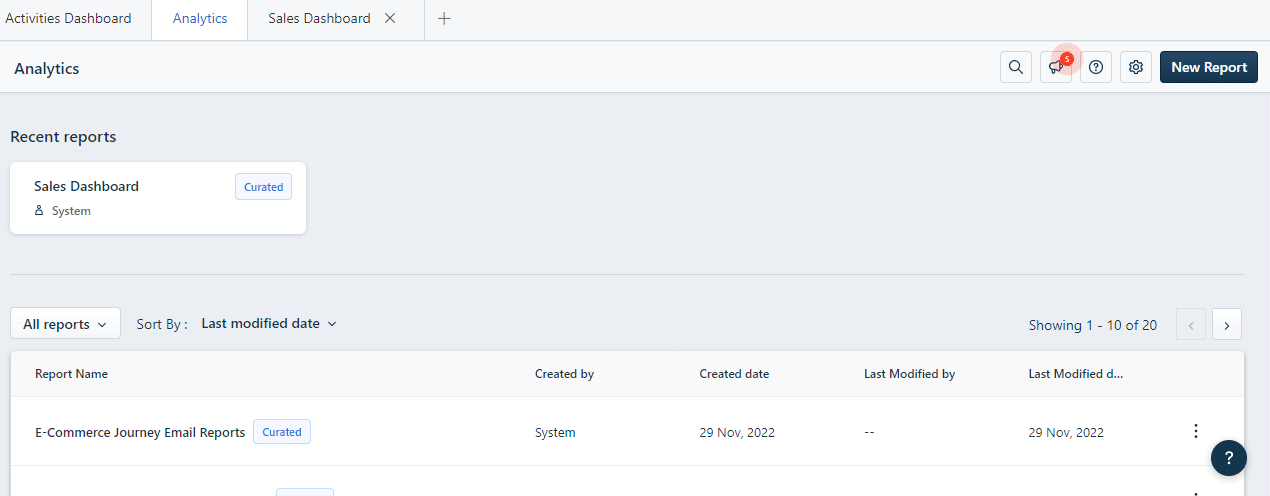Click the Last Modified by column header
The image size is (1270, 496).
point(909,374)
